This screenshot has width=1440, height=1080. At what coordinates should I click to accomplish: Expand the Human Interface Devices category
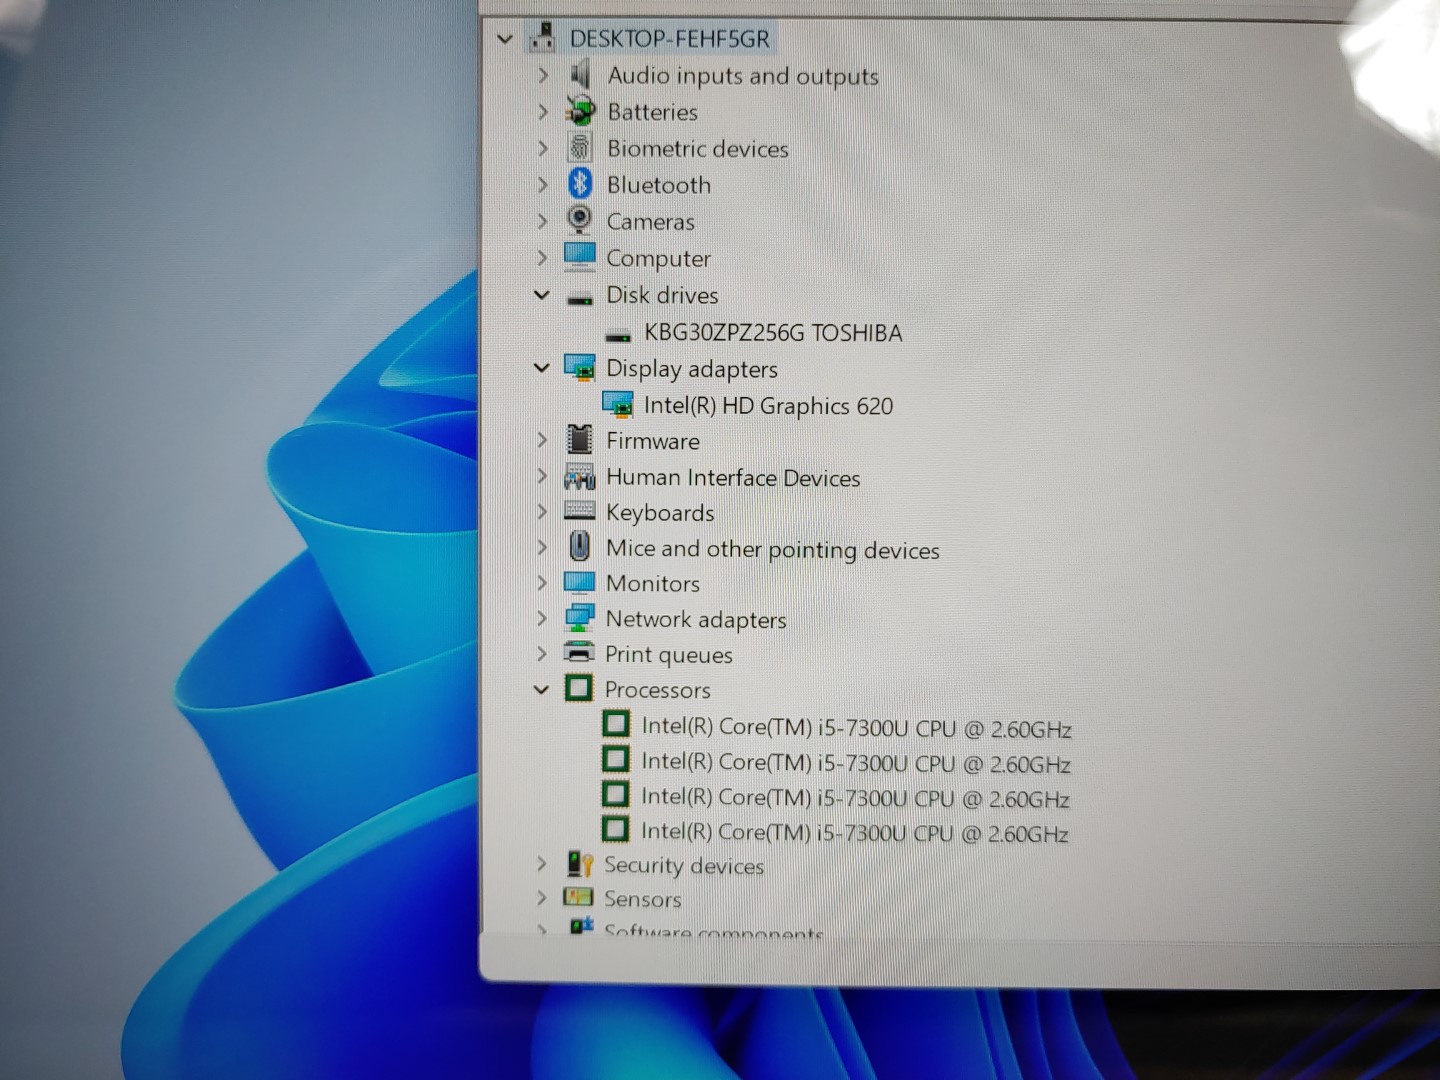[542, 477]
